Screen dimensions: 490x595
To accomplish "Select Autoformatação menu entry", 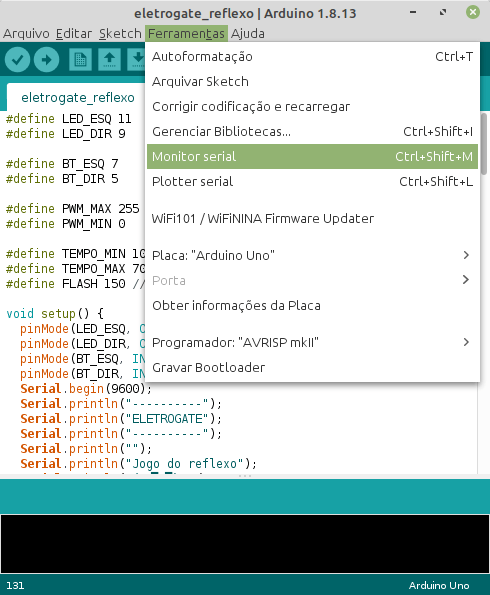I will (312, 57).
